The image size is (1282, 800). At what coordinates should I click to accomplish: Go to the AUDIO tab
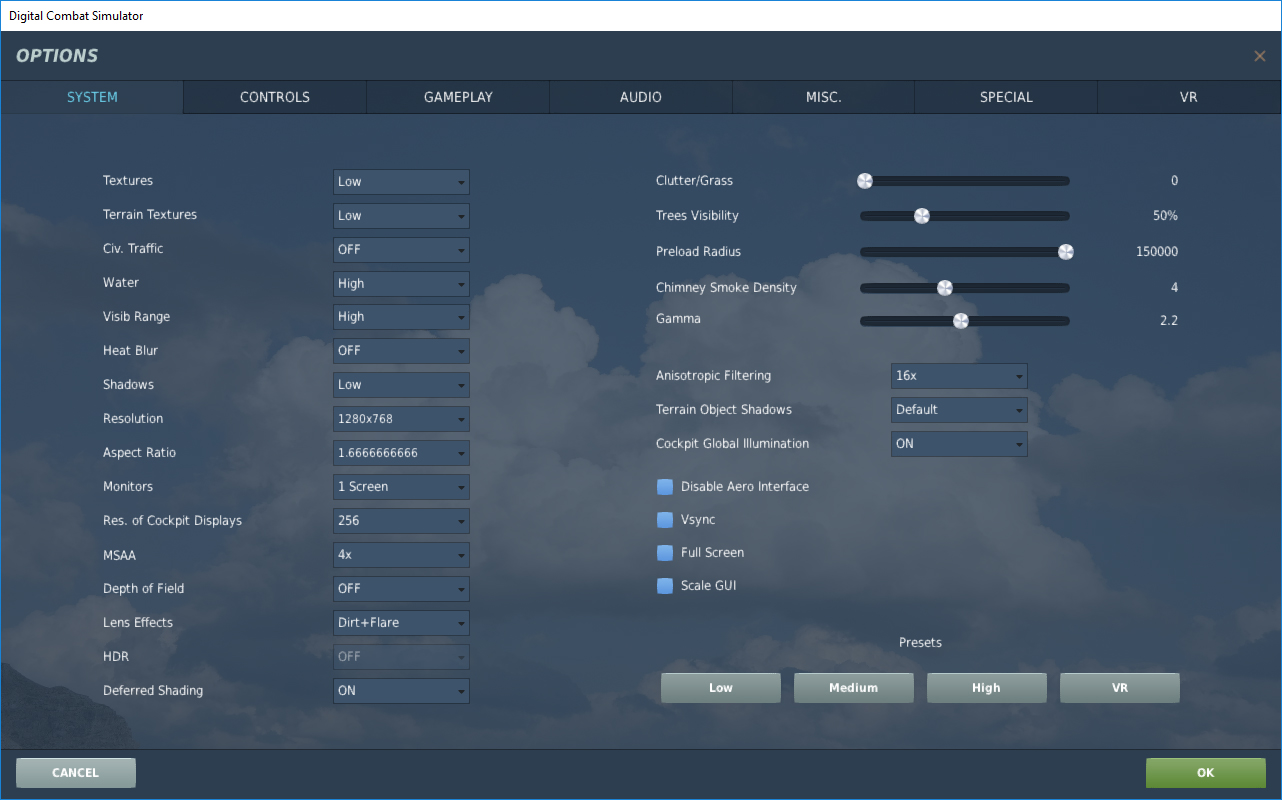(641, 97)
